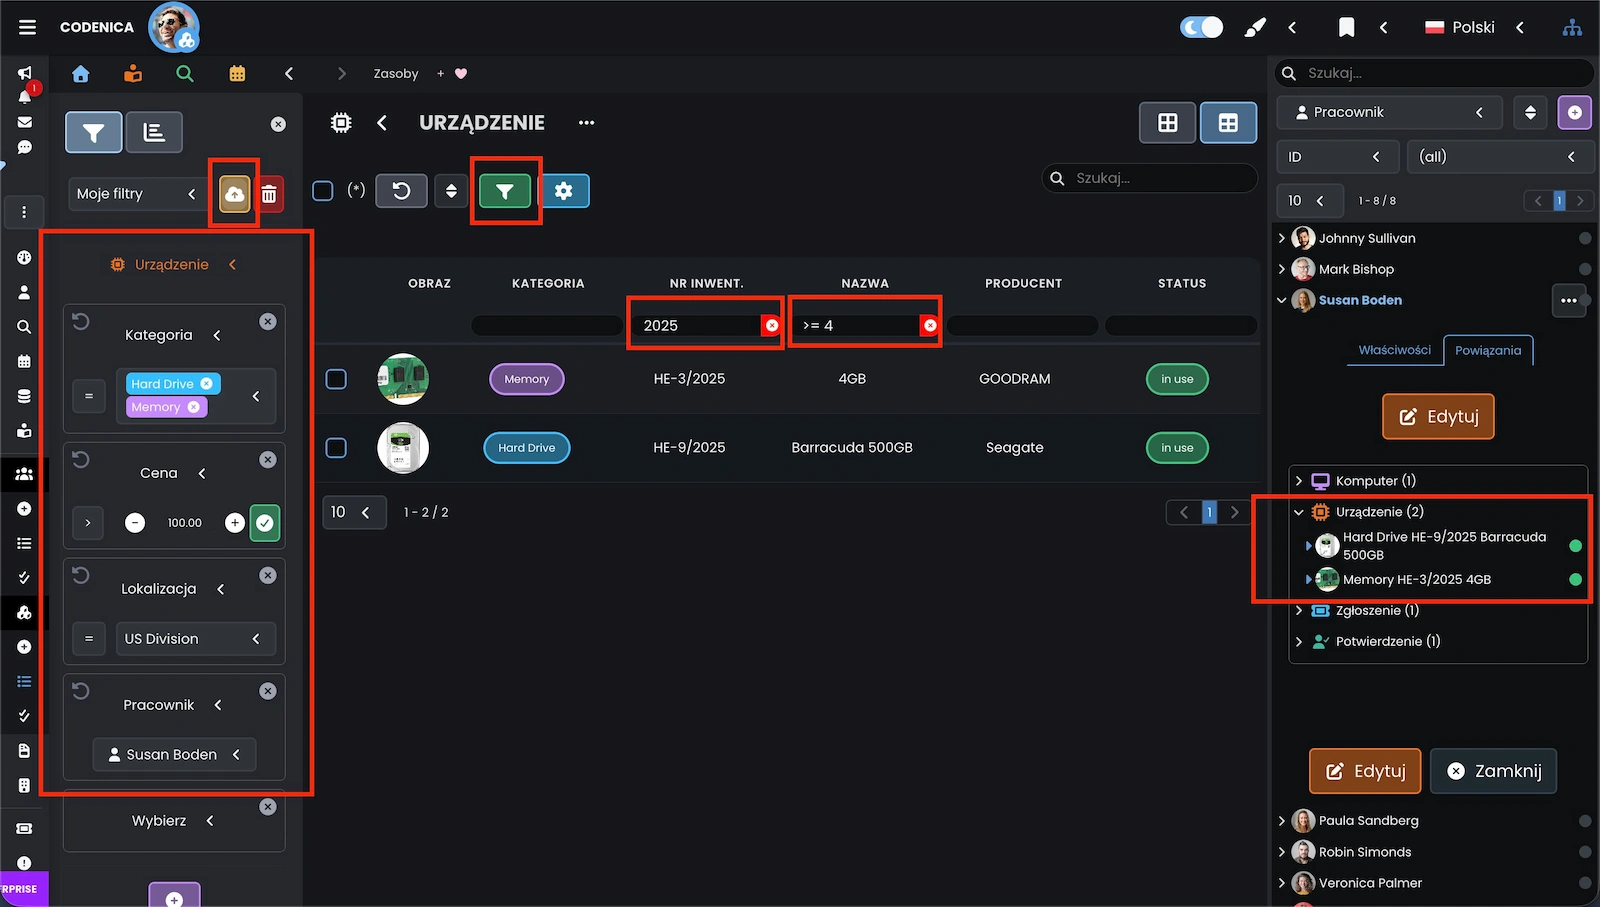Click the home icon in navigation bar
The height and width of the screenshot is (907, 1600).
[x=81, y=74]
